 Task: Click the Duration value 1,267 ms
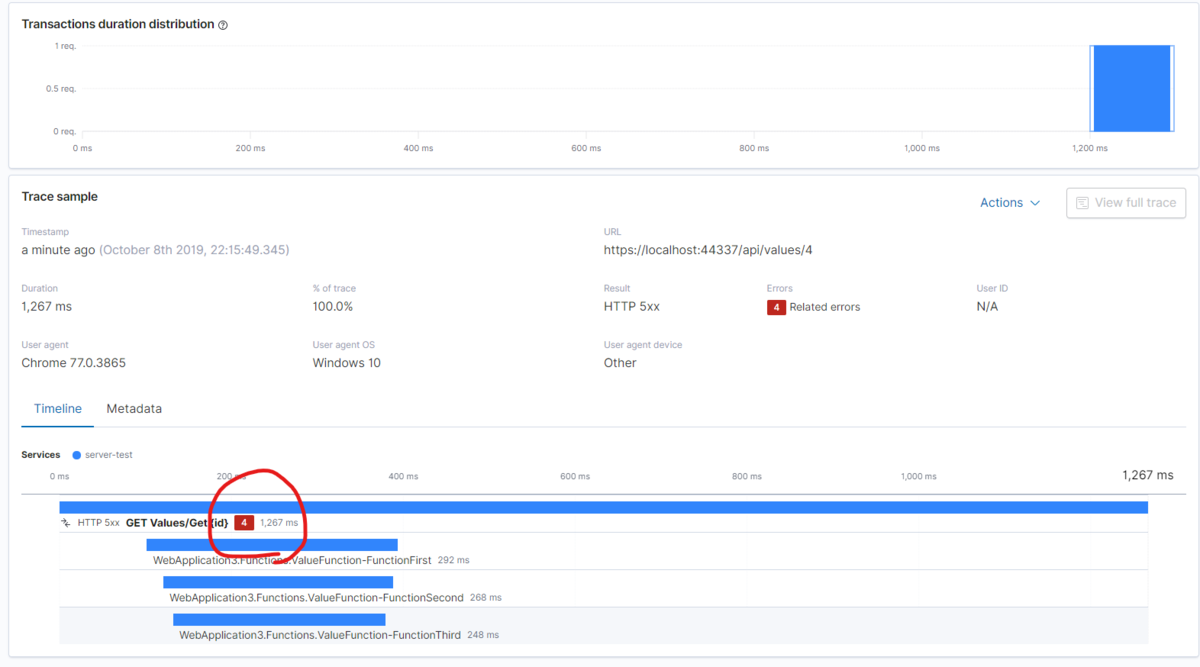[47, 307]
